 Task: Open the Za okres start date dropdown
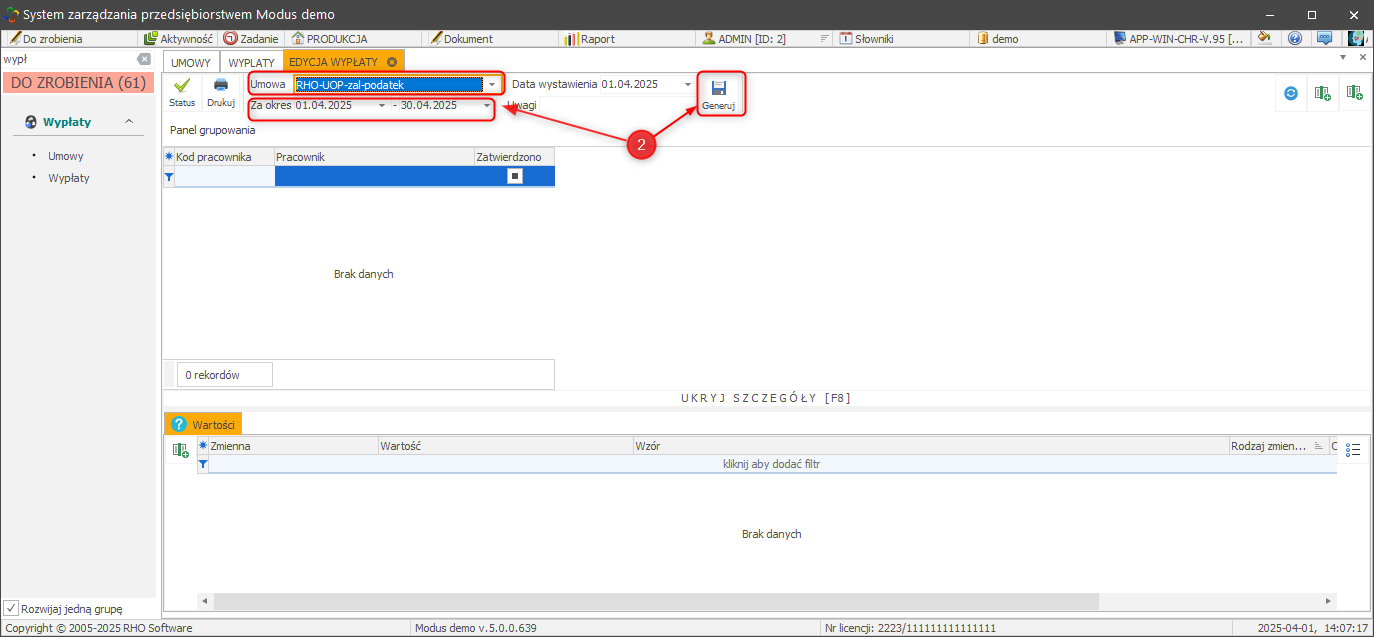382,105
